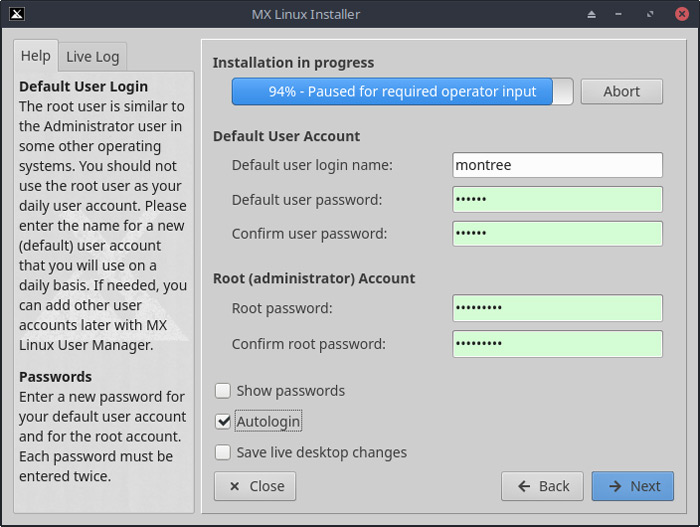Proceed by clicking Next

click(632, 486)
